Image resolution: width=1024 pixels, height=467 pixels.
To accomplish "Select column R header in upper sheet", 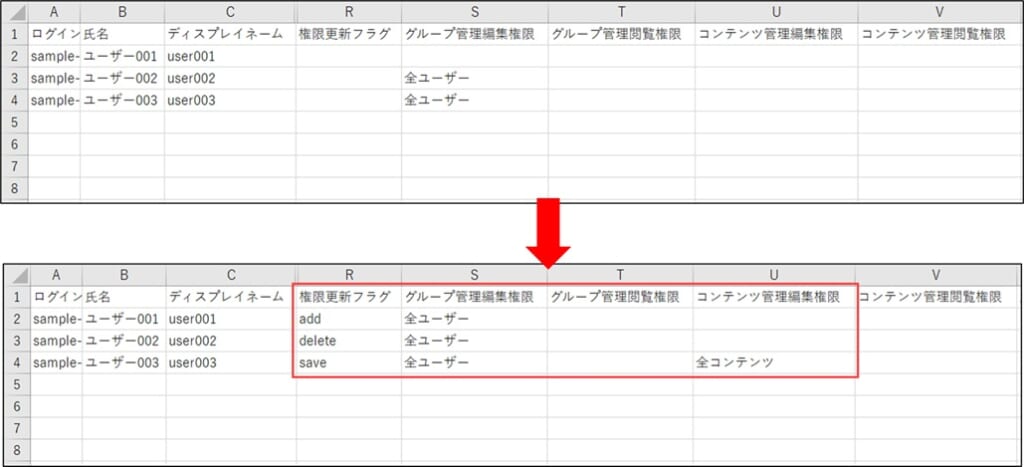I will click(x=349, y=12).
